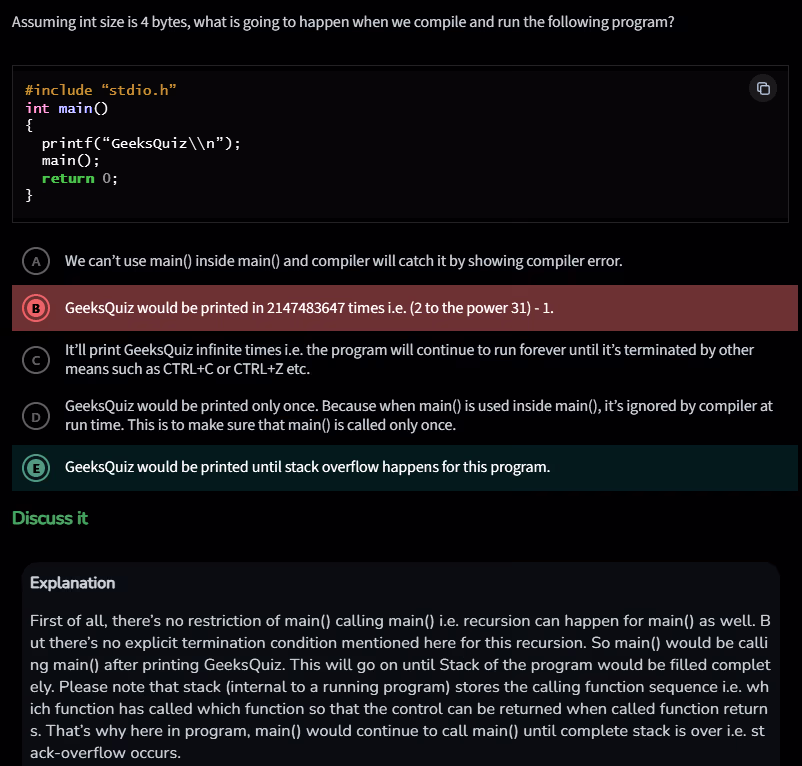Select the option D radio circle
The height and width of the screenshot is (766, 802).
click(x=36, y=415)
